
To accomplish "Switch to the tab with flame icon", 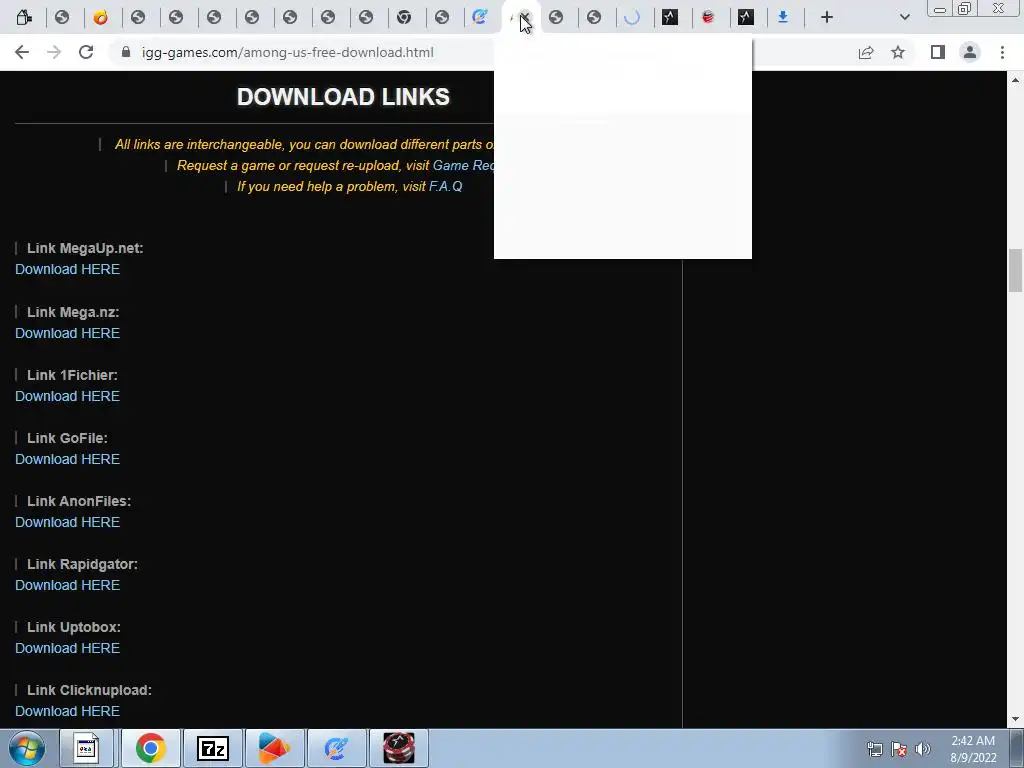I will click(x=101, y=17).
